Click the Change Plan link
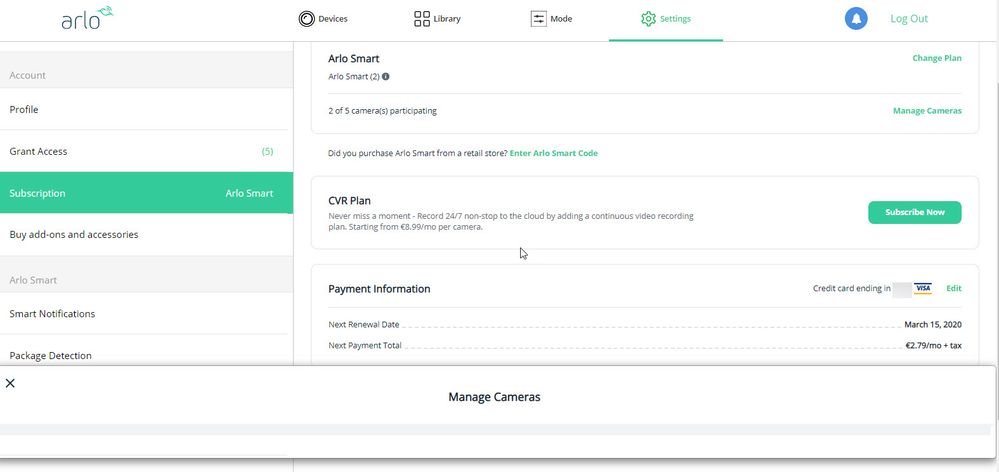Viewport: 999px width, 472px height. pyautogui.click(x=937, y=58)
